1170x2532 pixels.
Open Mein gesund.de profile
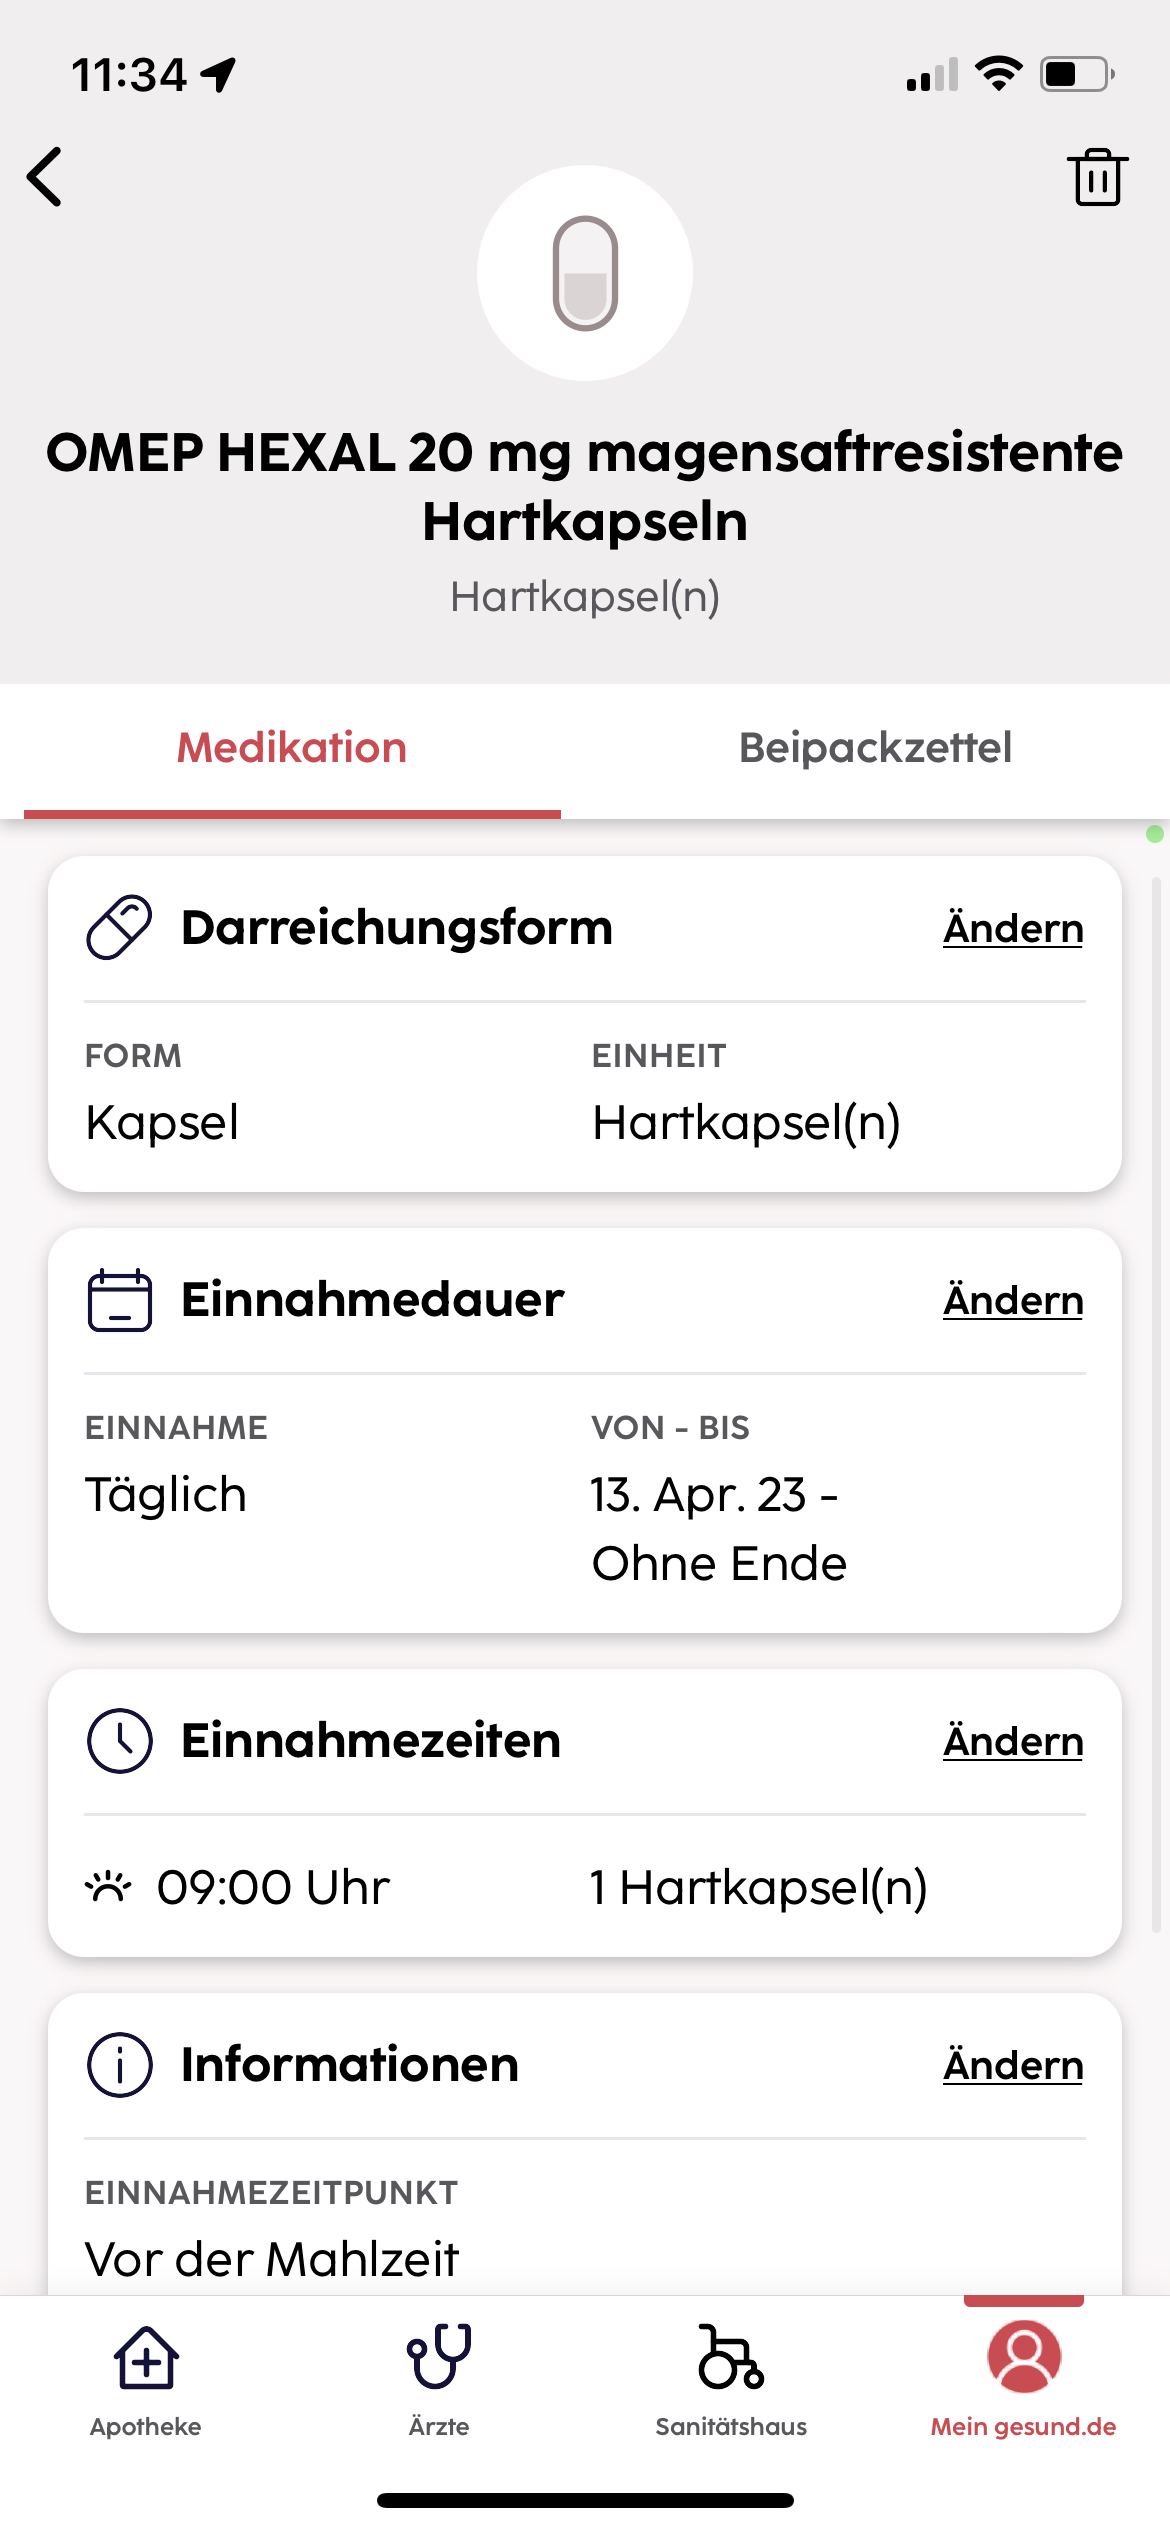pos(1024,2380)
